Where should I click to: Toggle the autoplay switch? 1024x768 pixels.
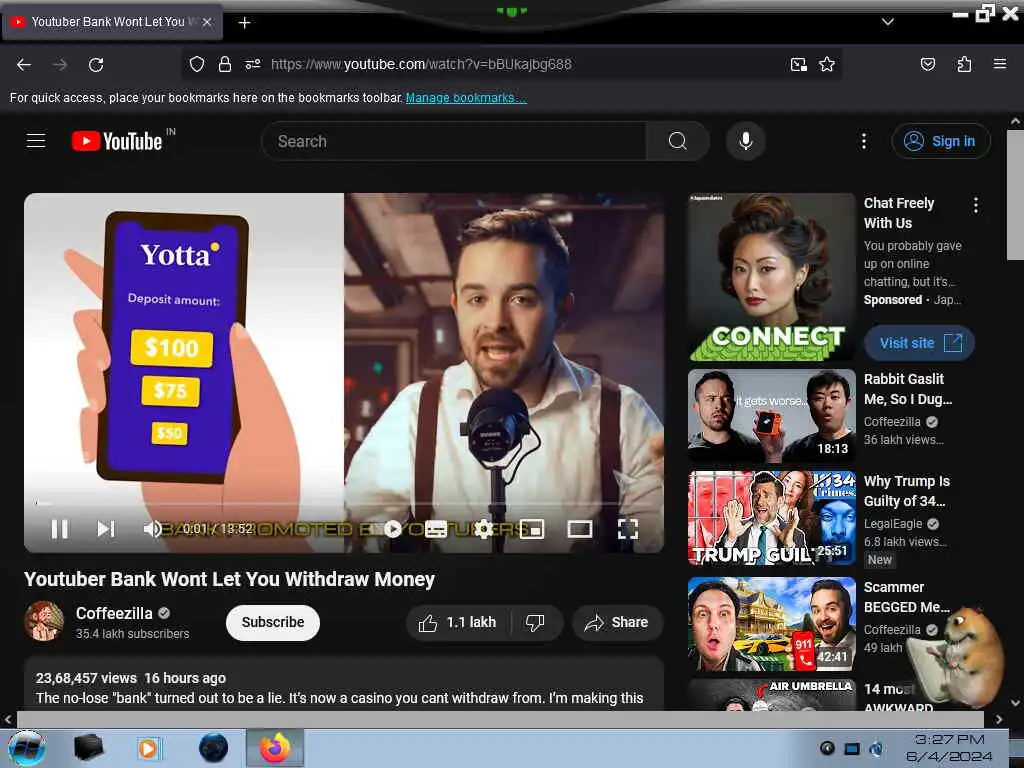392,529
